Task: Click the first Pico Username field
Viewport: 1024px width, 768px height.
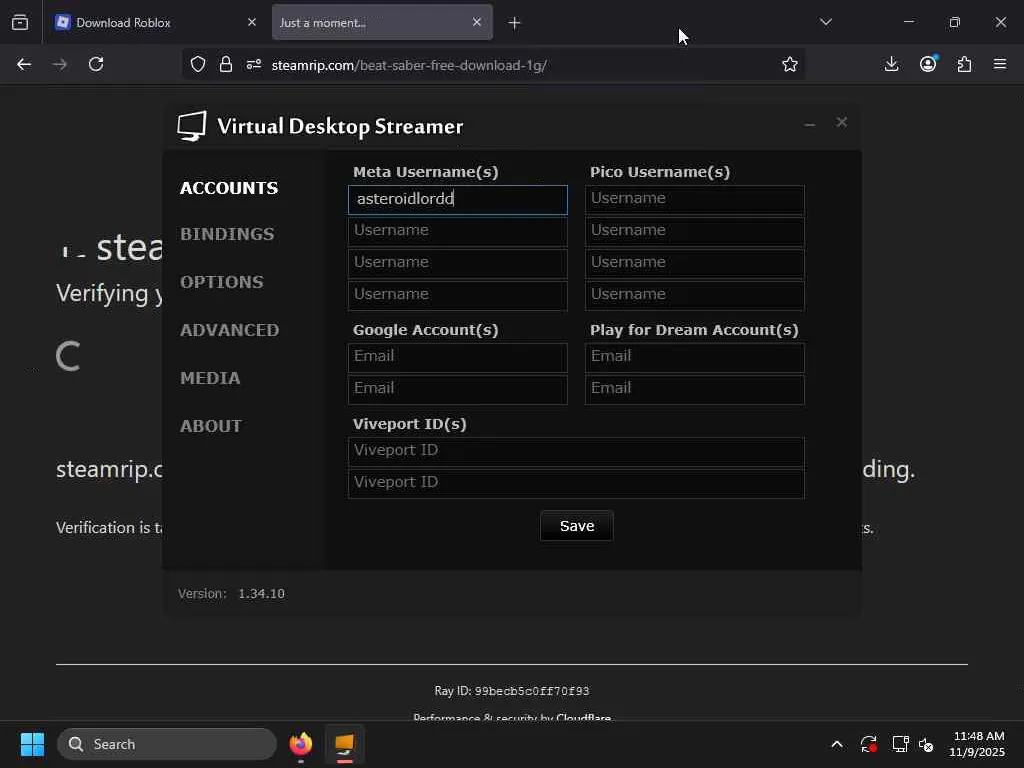Action: click(695, 199)
